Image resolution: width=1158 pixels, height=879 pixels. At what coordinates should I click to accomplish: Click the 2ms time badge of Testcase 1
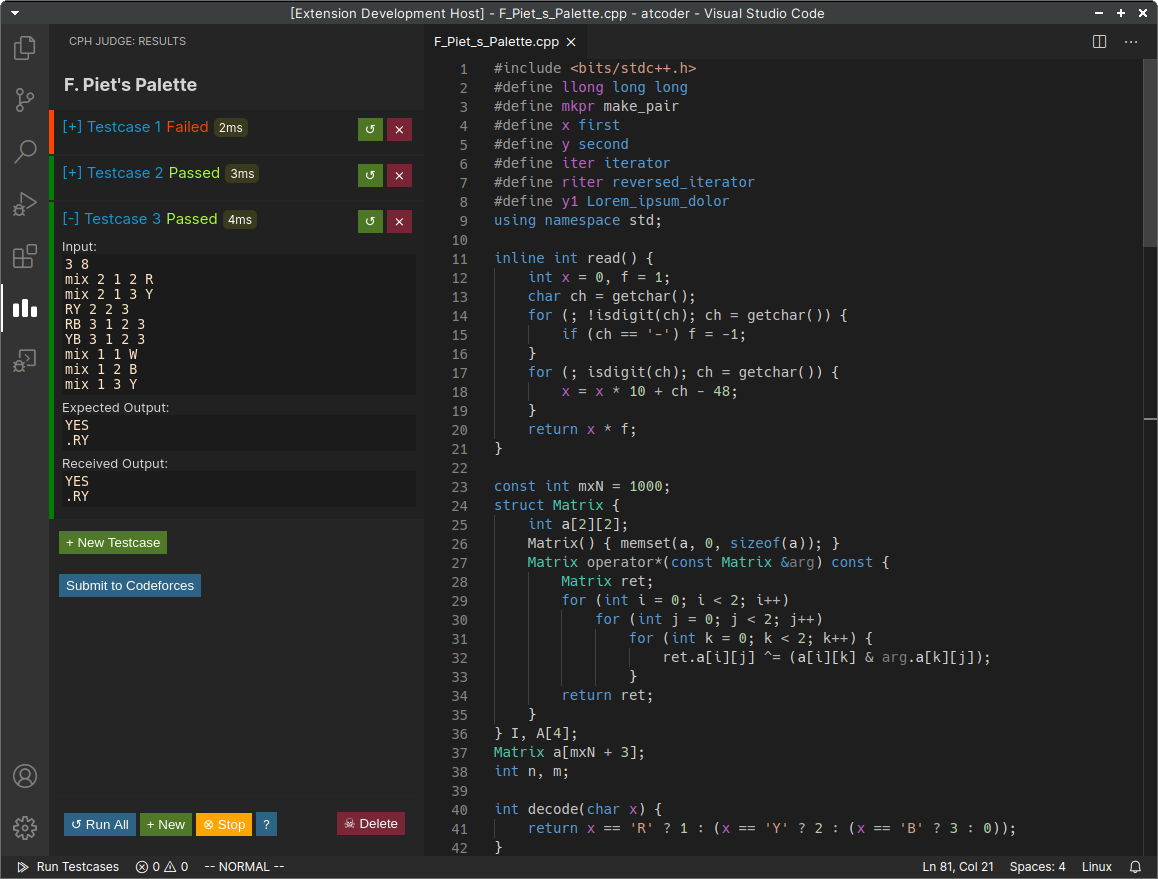pyautogui.click(x=230, y=128)
